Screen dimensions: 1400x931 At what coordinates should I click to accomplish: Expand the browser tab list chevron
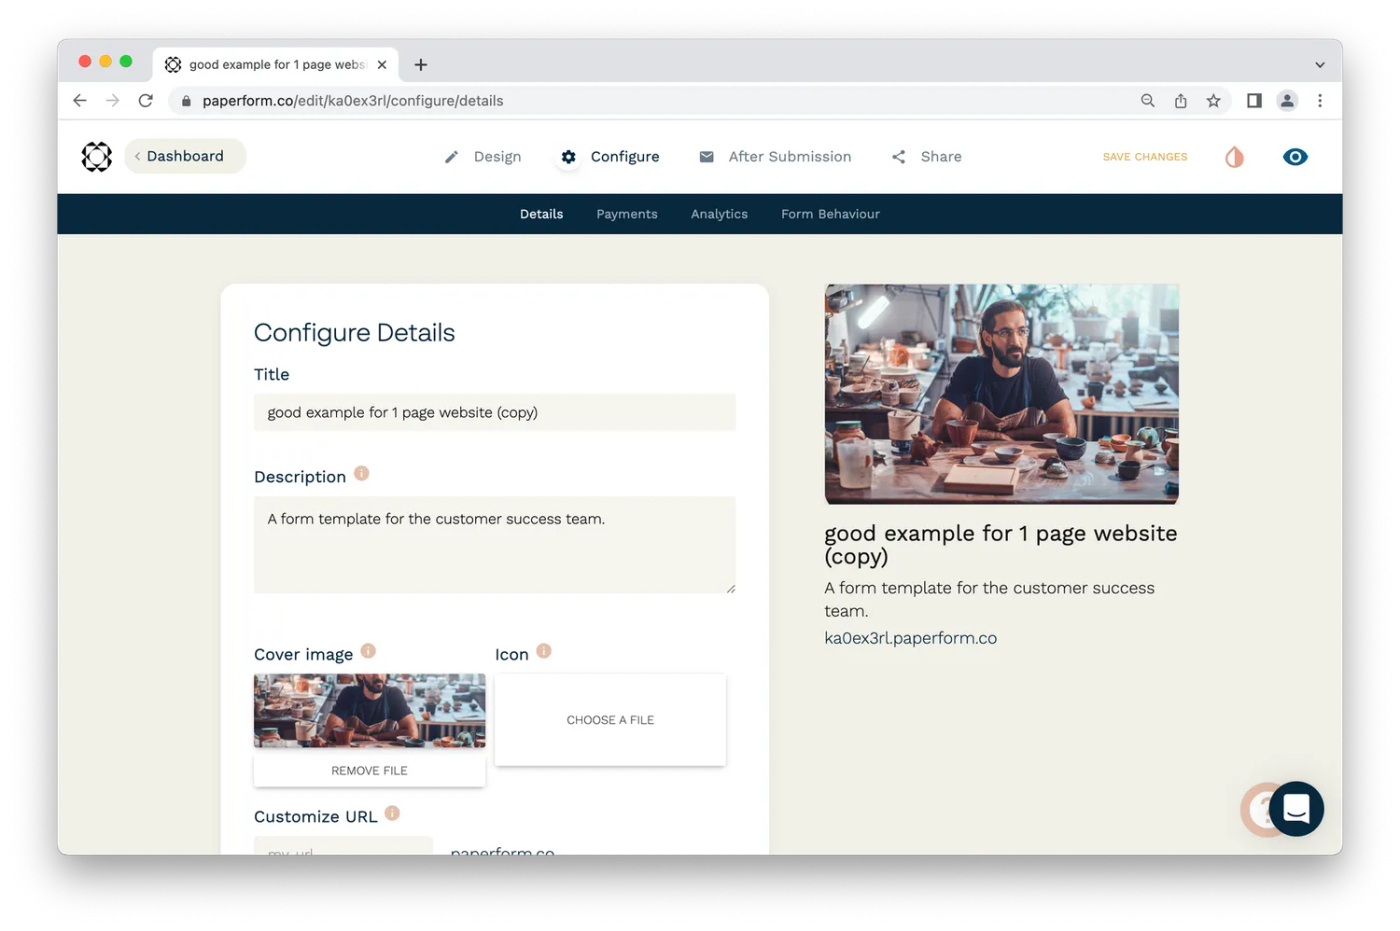pos(1319,65)
